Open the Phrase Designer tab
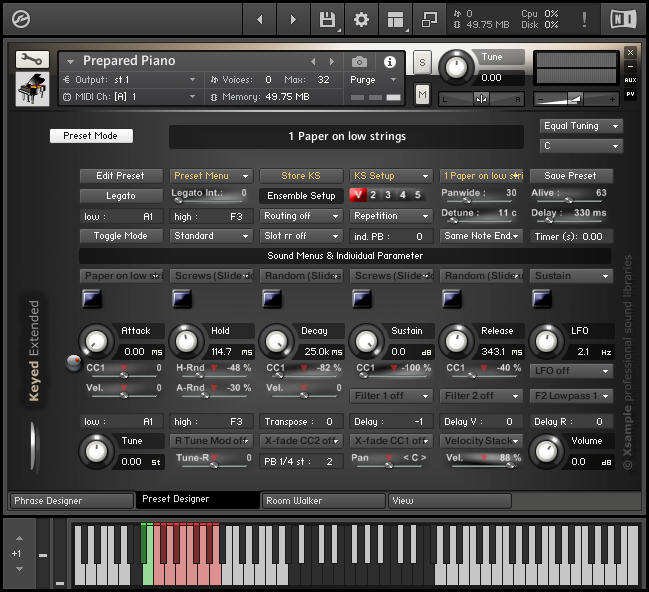 [72, 501]
